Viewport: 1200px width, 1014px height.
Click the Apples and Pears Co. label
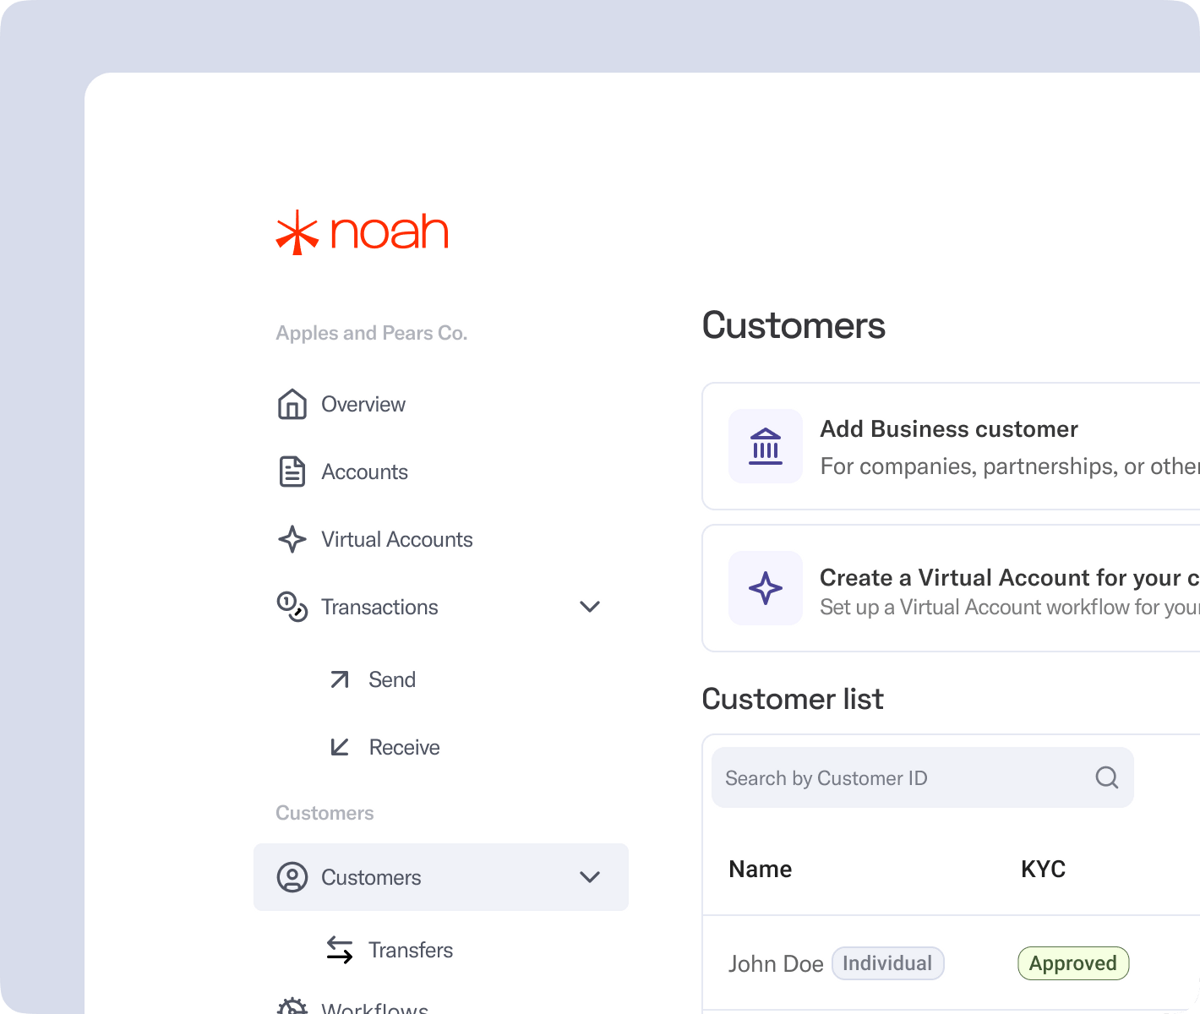[372, 333]
